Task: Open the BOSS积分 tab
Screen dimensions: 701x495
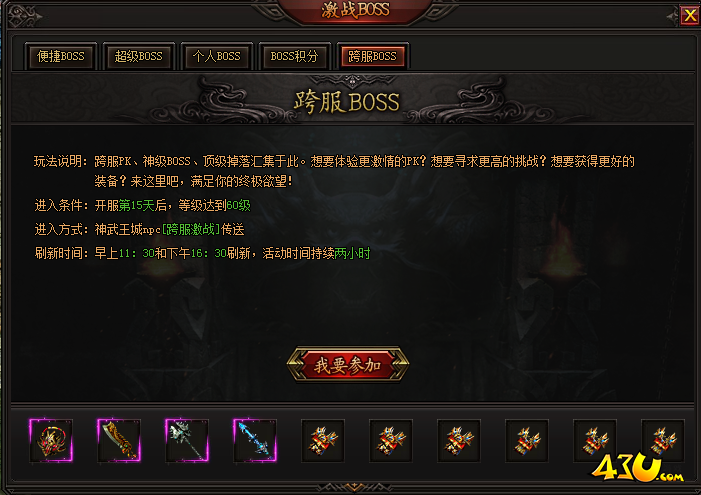Action: tap(294, 56)
